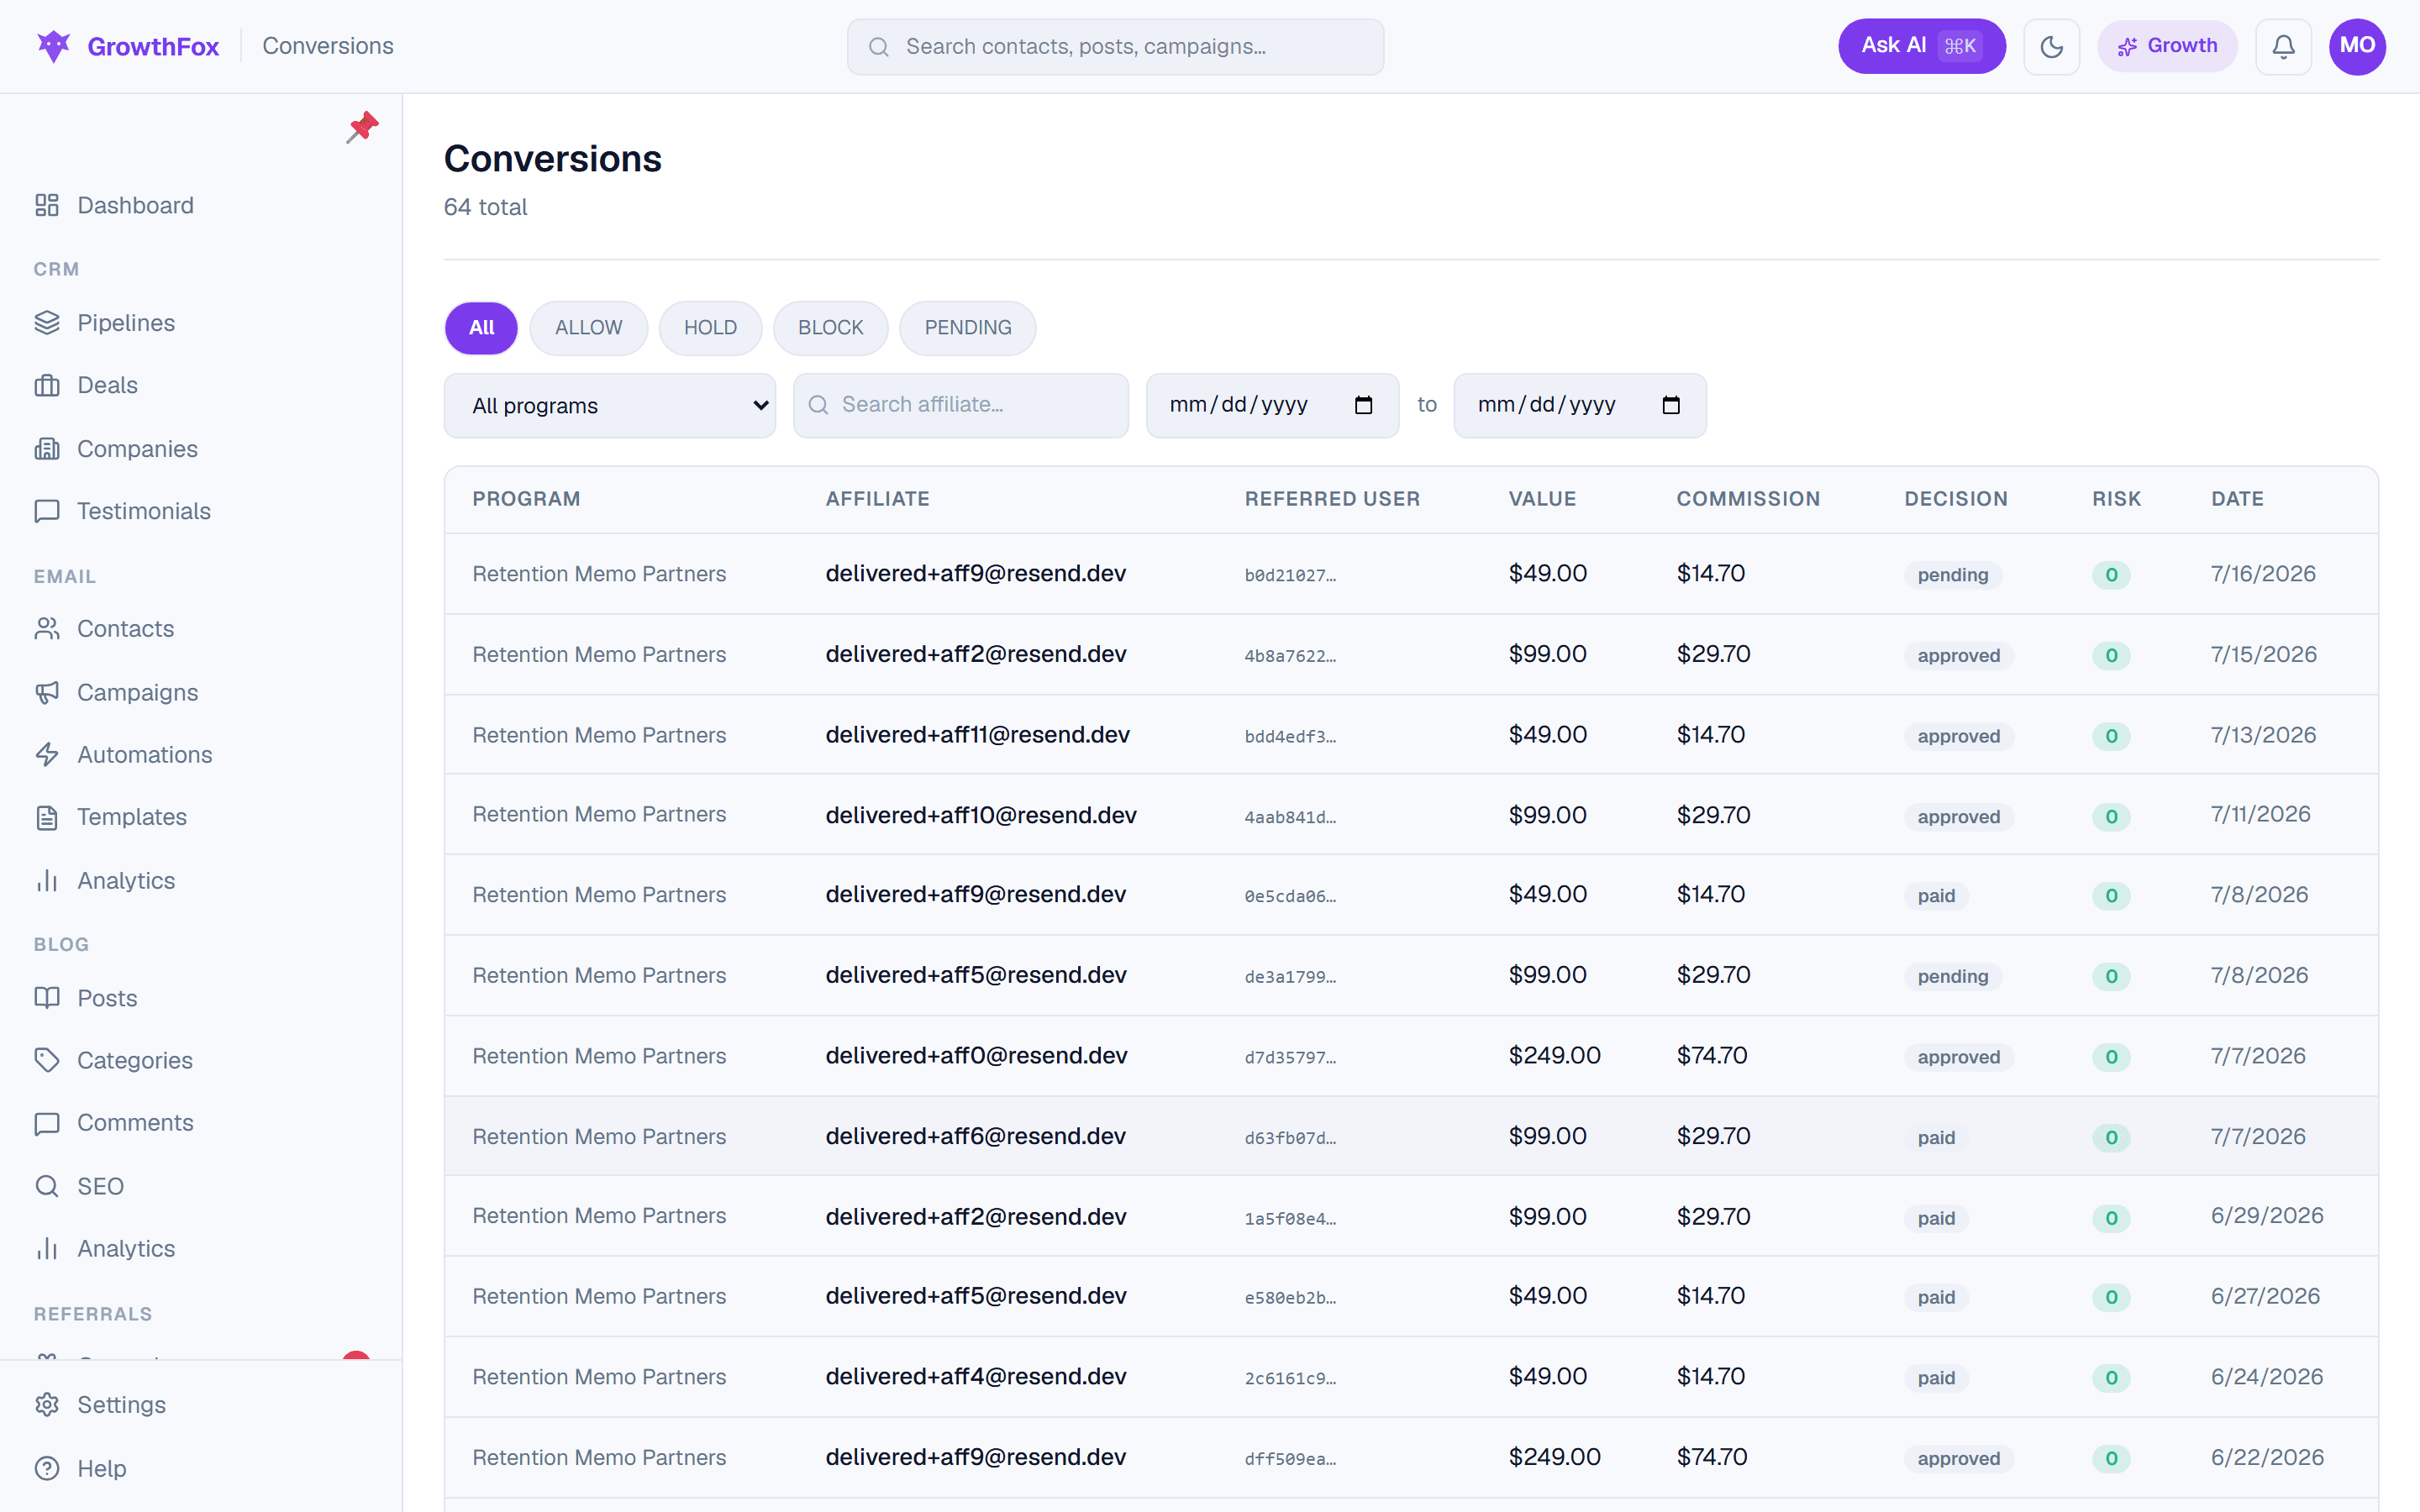Focus the global search contacts field
The height and width of the screenshot is (1512, 2420).
(1115, 46)
